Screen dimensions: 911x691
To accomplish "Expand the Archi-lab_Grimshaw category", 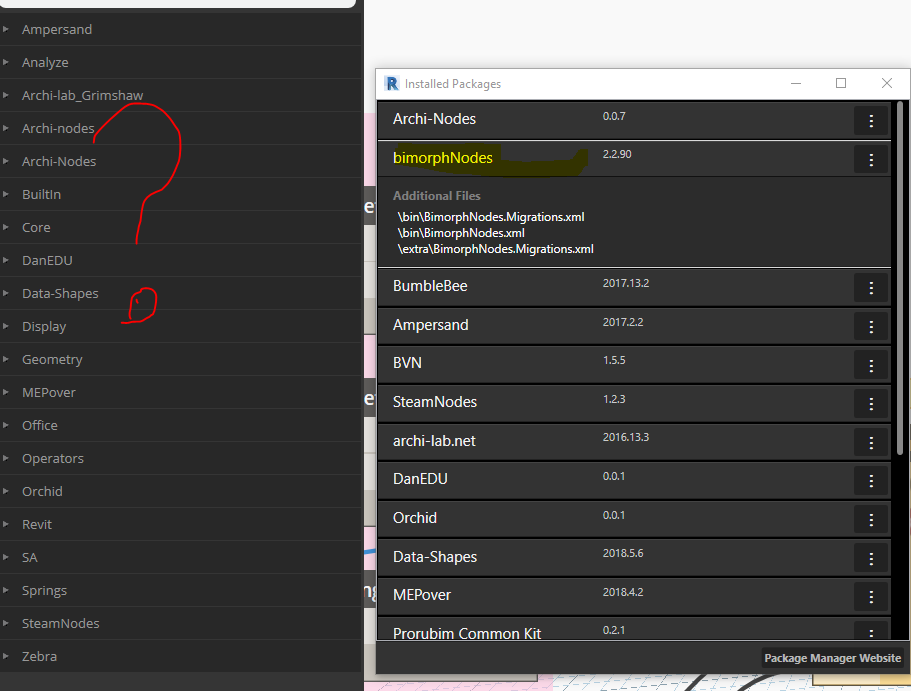I will click(5, 95).
